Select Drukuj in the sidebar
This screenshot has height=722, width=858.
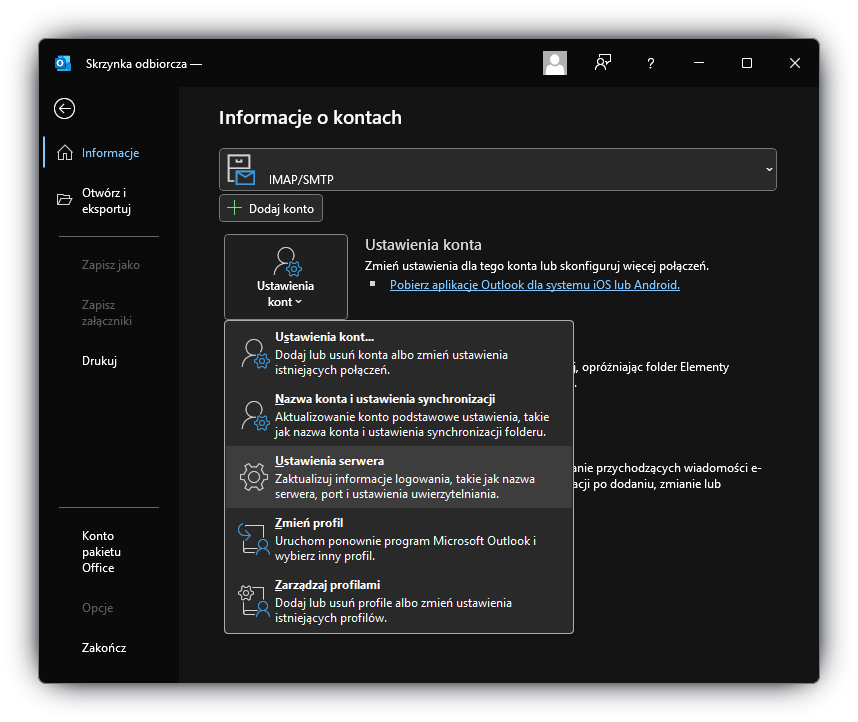tap(100, 360)
